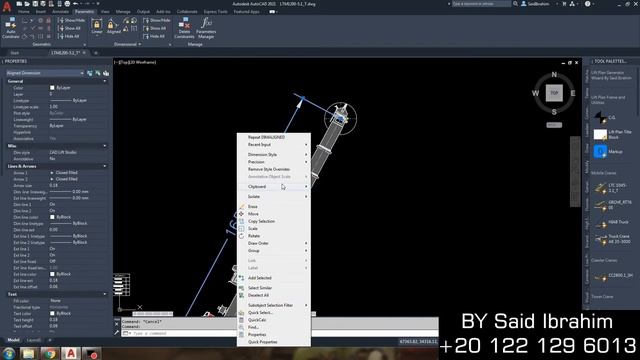This screenshot has width=640, height=360.
Task: Collapse the General properties section
Action: (x=105, y=81)
